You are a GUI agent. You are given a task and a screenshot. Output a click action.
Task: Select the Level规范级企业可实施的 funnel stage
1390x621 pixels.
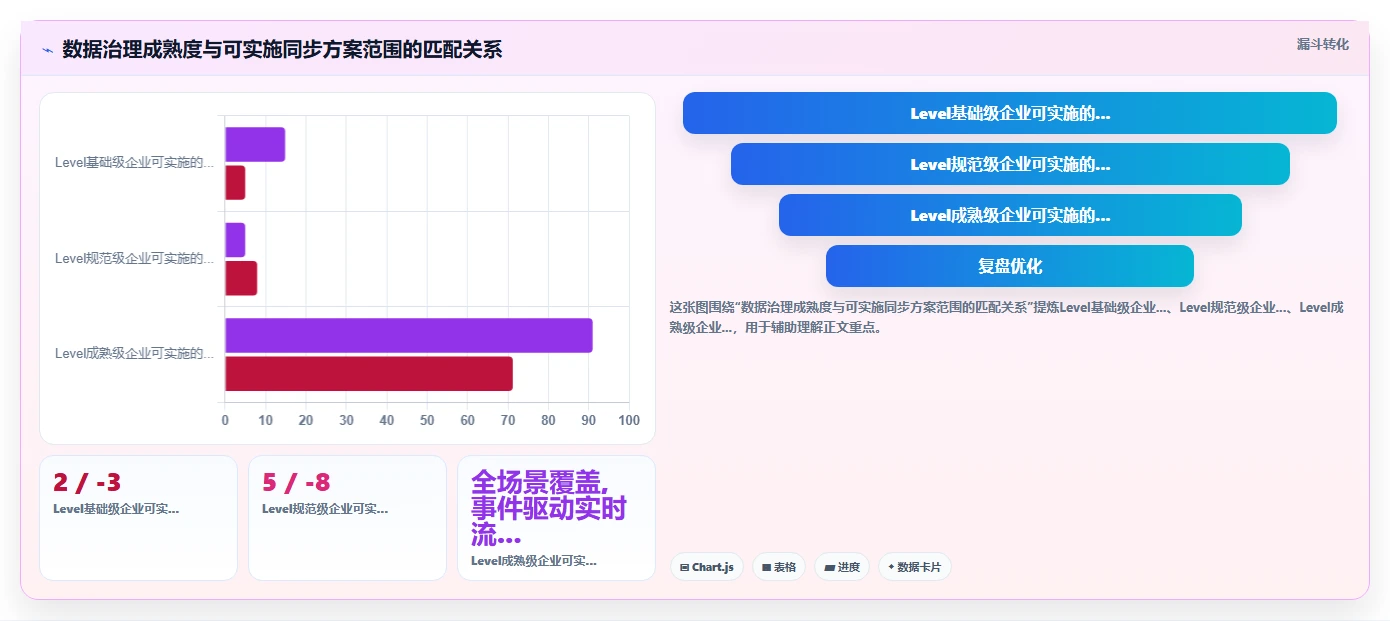pos(1010,164)
